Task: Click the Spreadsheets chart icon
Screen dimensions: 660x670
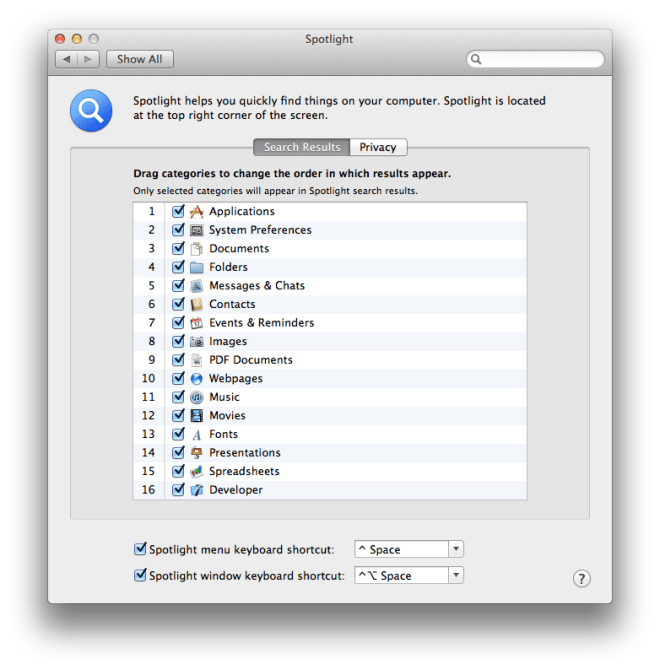Action: point(197,471)
